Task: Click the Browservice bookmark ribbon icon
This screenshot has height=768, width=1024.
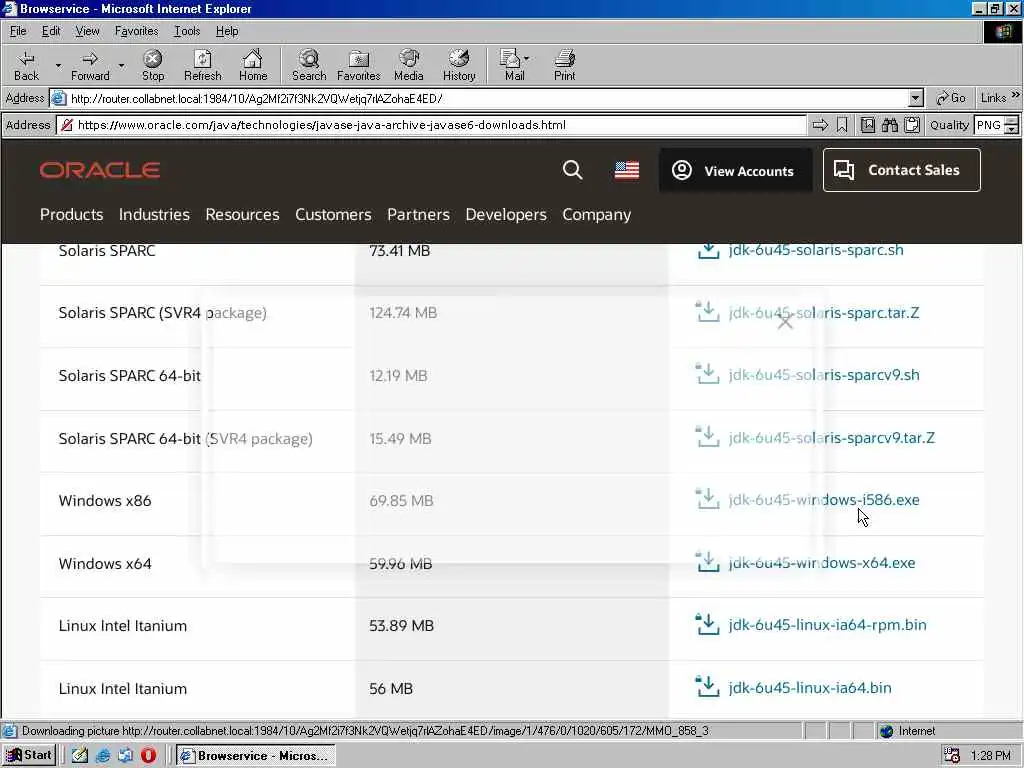Action: tap(842, 125)
